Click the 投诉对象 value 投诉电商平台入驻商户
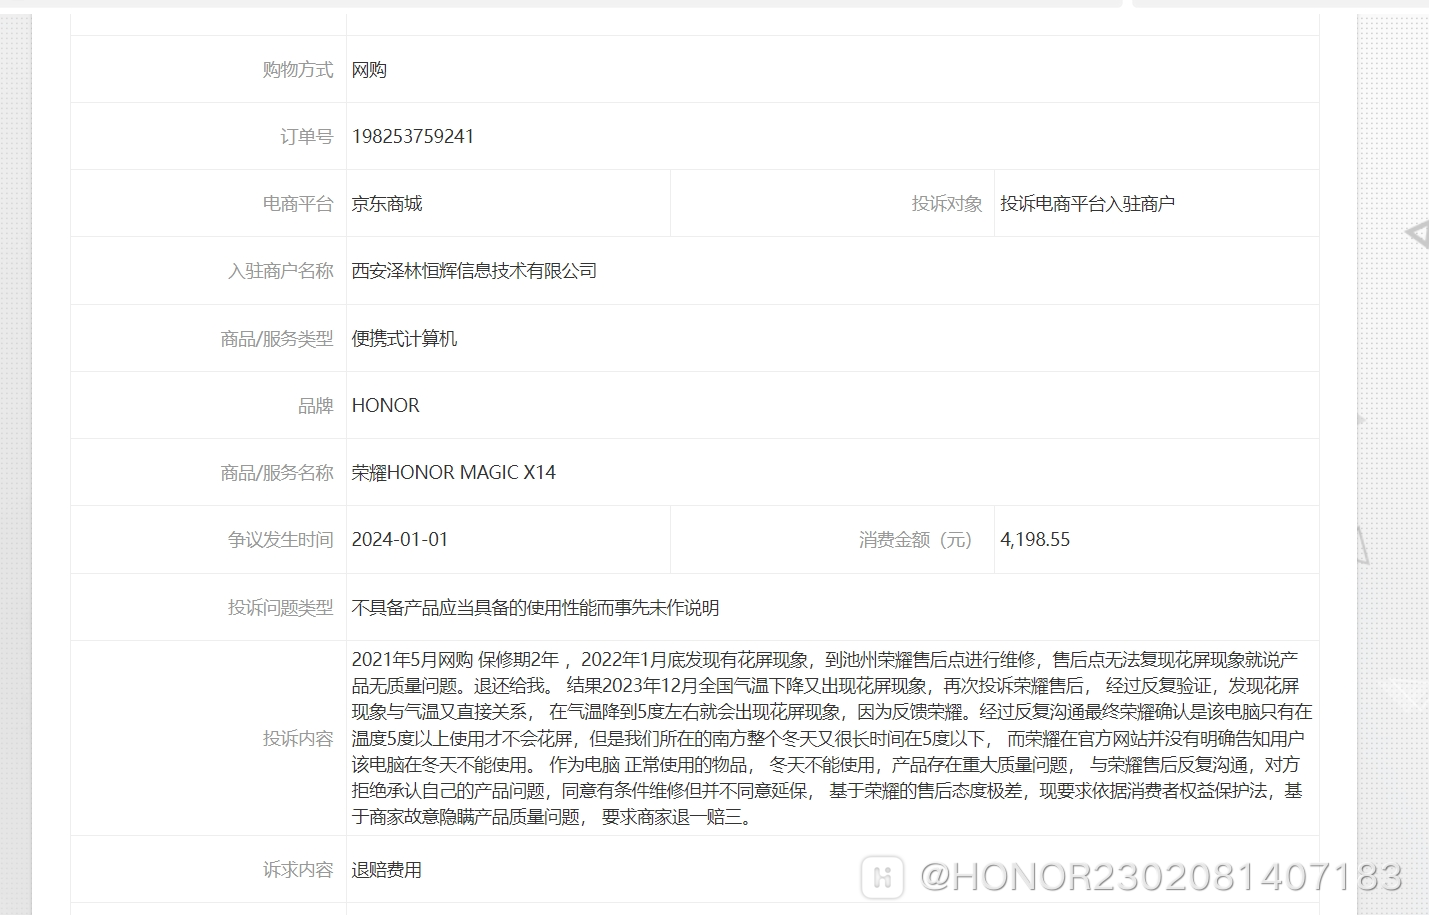The height and width of the screenshot is (915, 1429). click(x=1088, y=203)
